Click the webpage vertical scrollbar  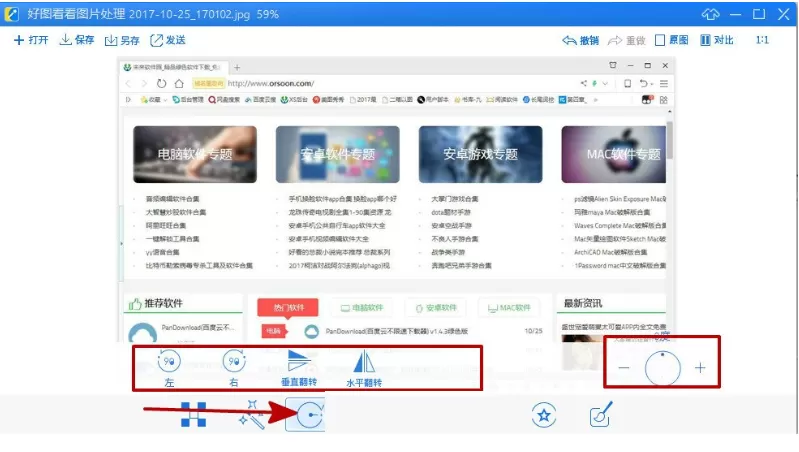670,140
